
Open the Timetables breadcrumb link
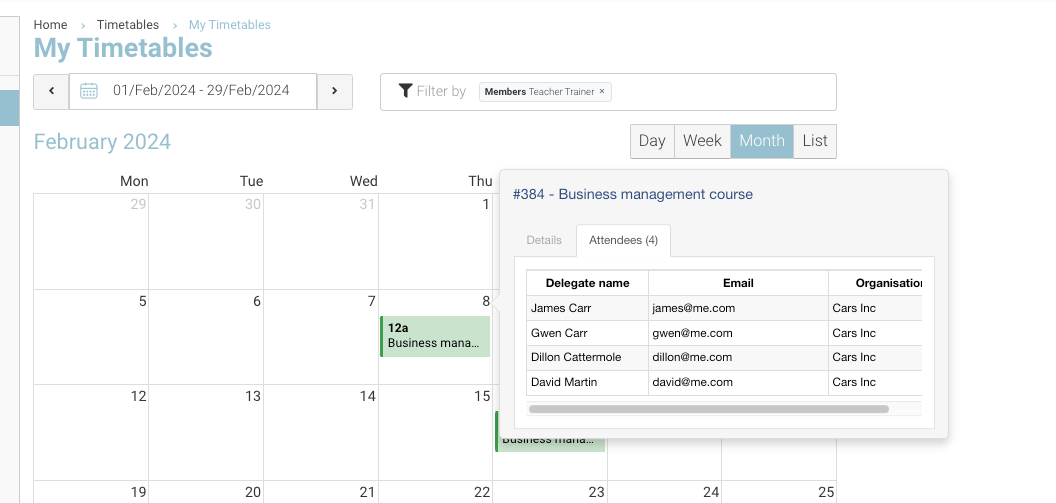pos(128,25)
